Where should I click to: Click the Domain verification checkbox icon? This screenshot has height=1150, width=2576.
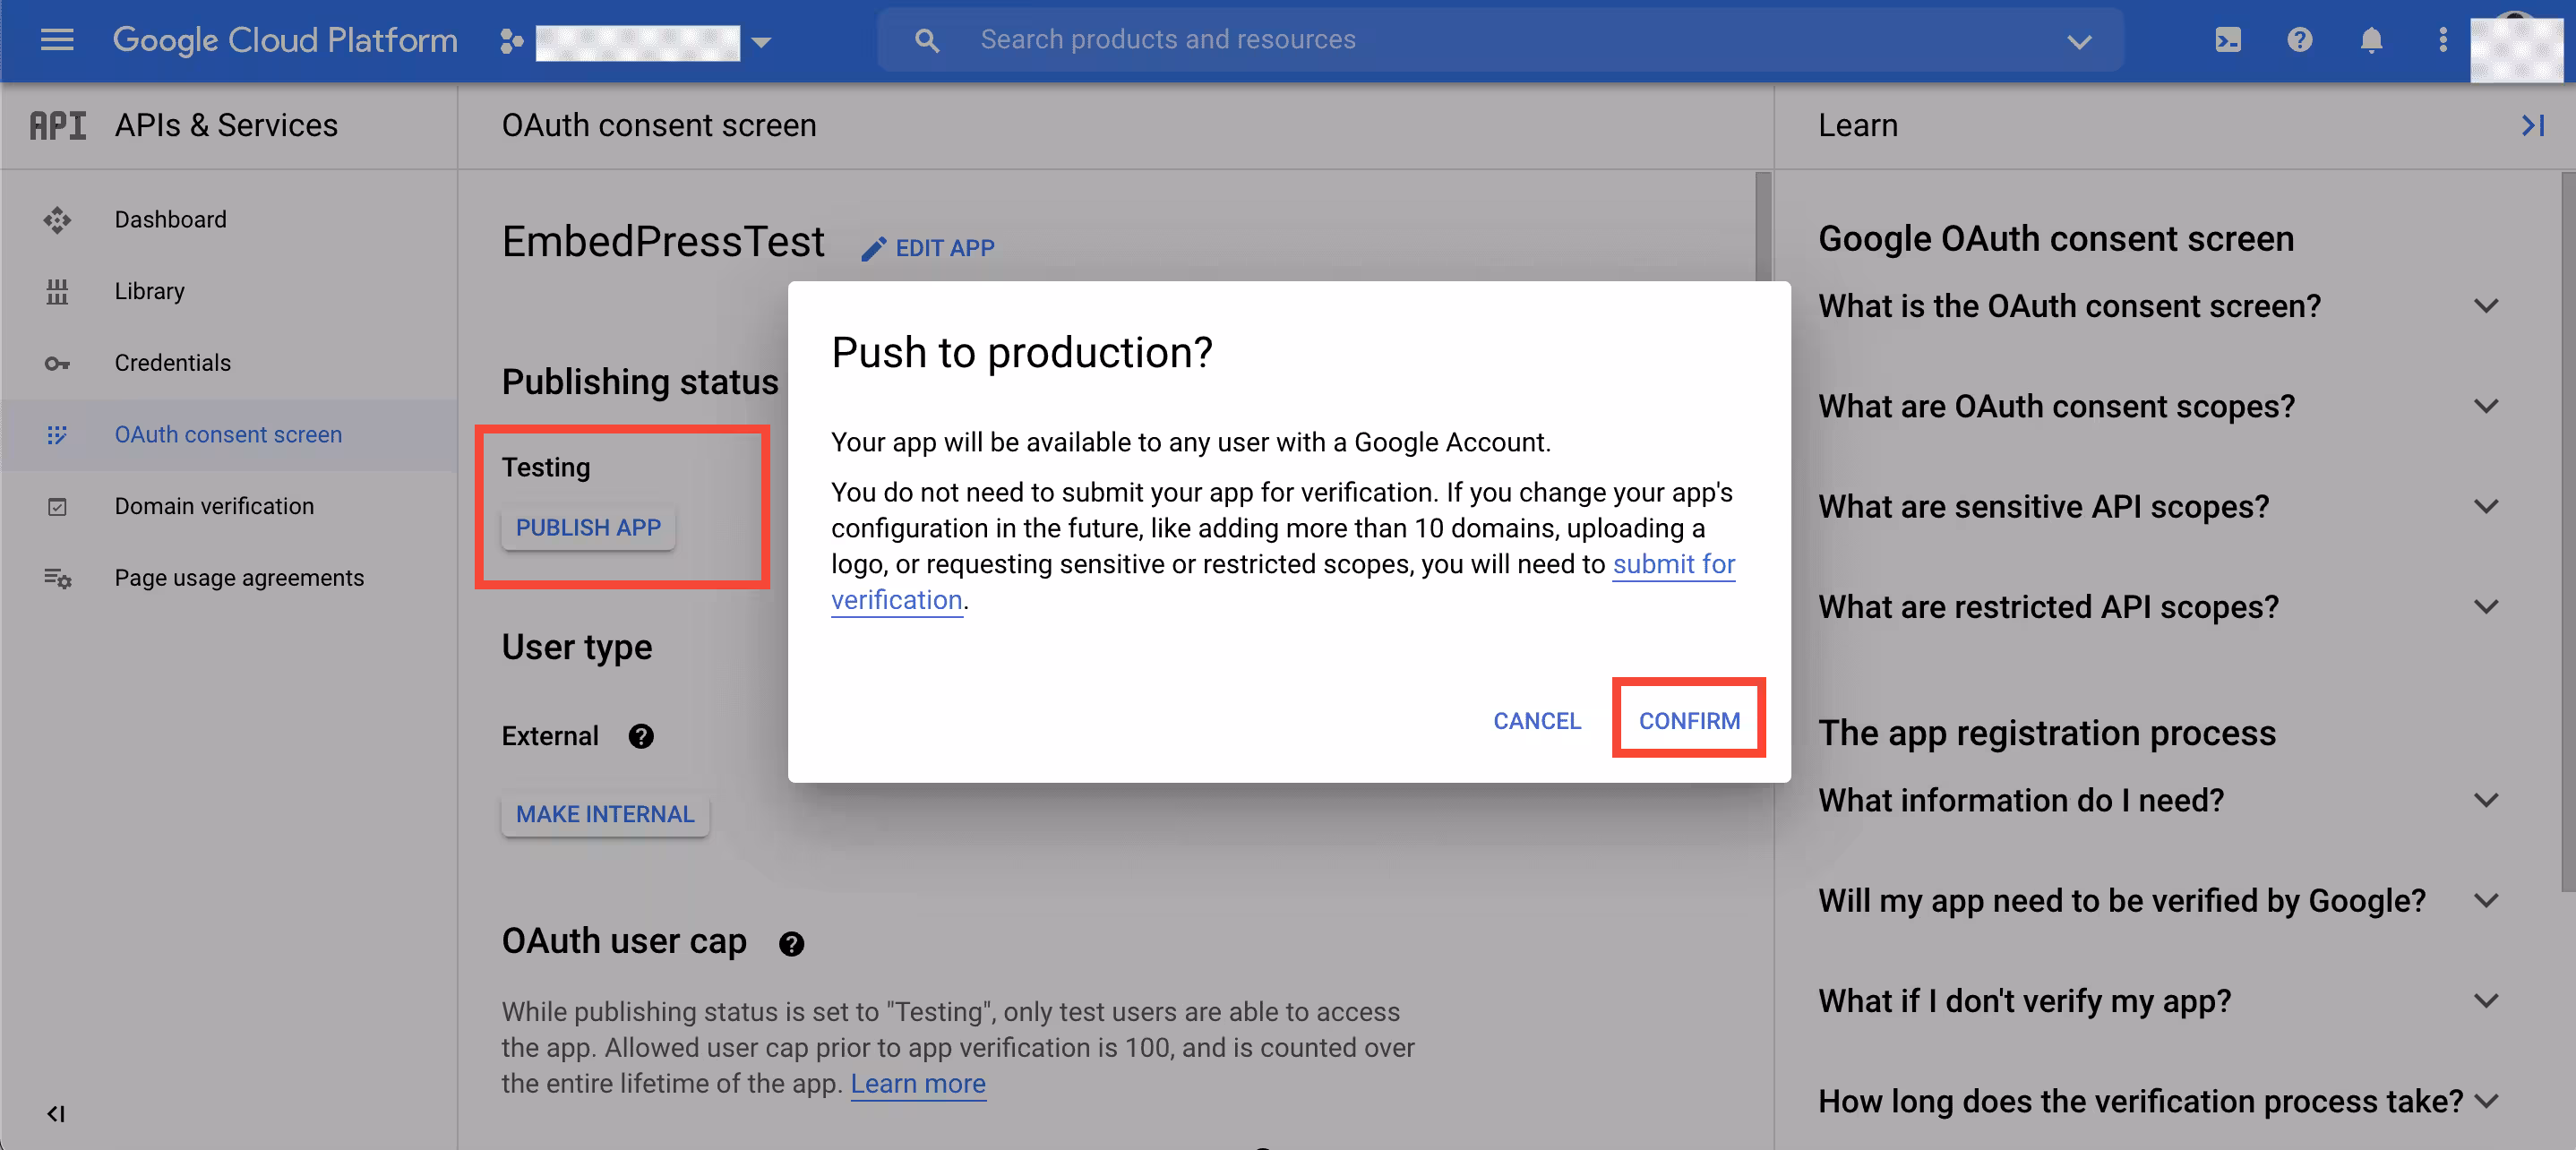click(57, 507)
